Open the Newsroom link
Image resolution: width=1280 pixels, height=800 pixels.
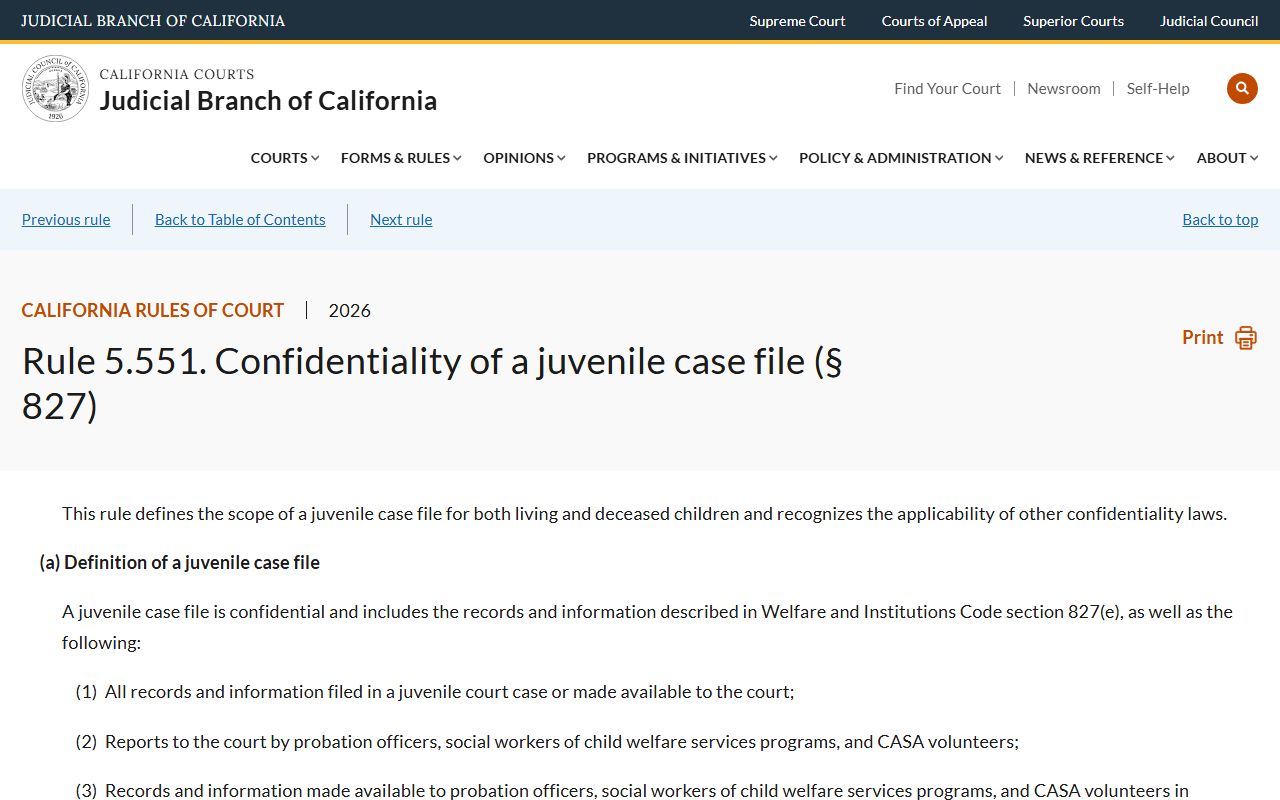(1064, 89)
